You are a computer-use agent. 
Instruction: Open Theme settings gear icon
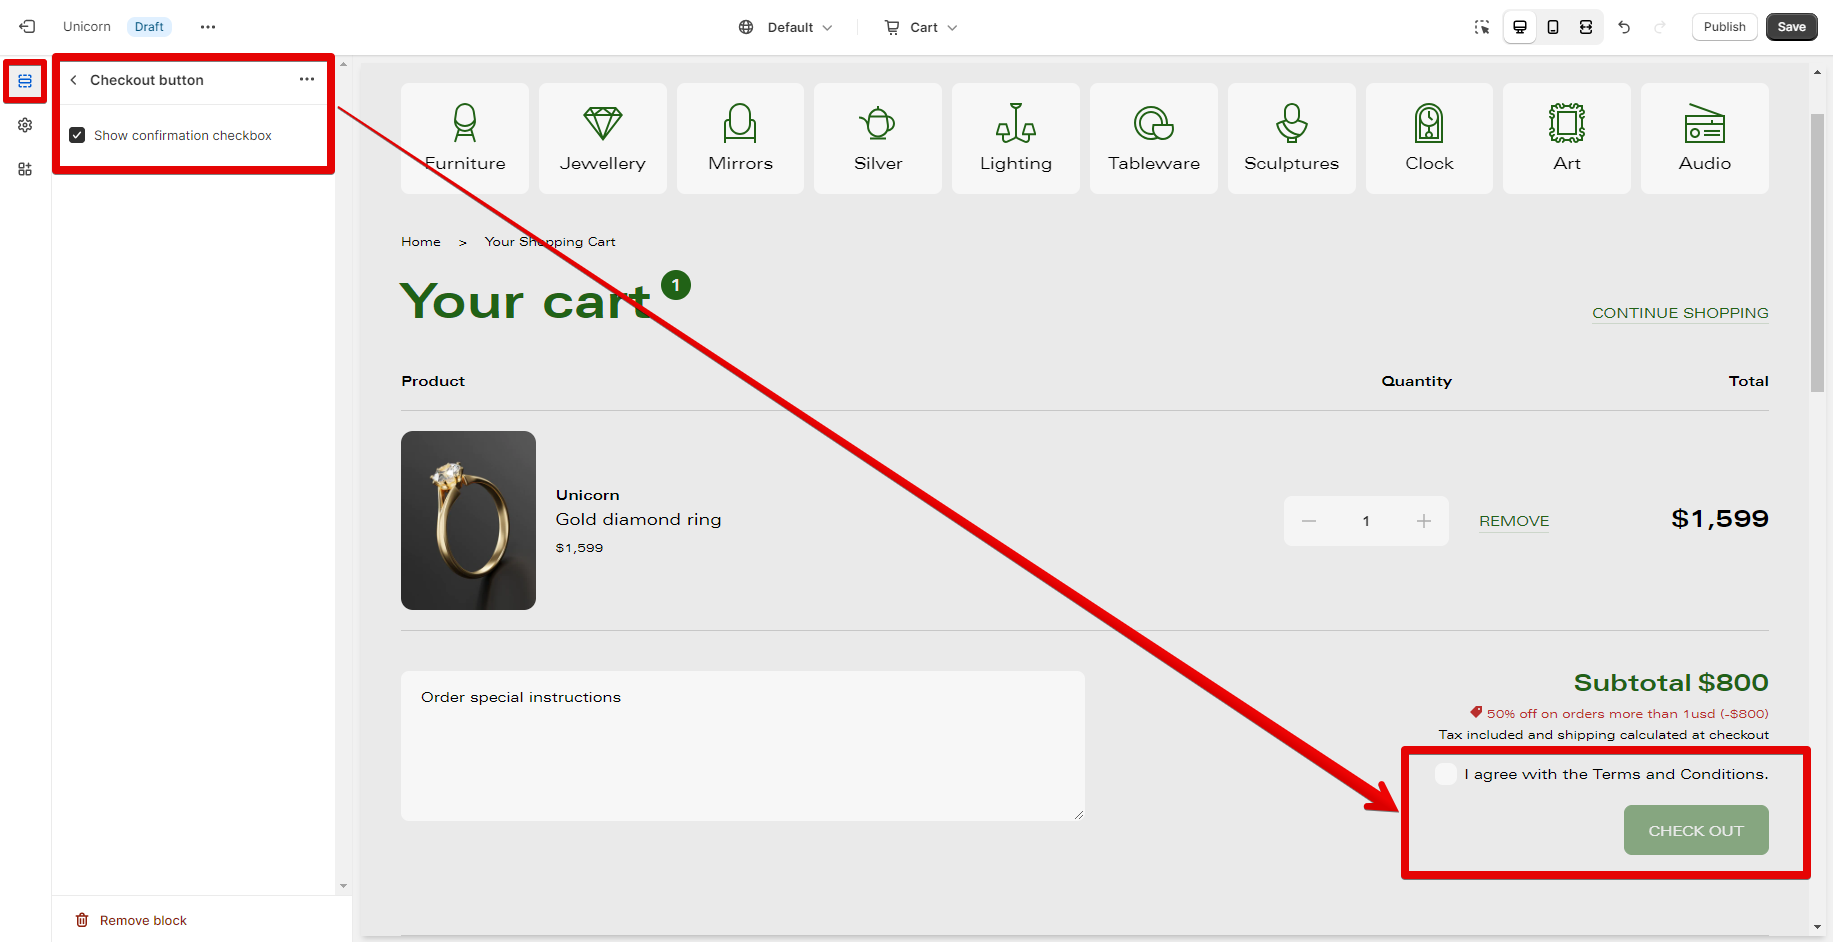(x=25, y=125)
